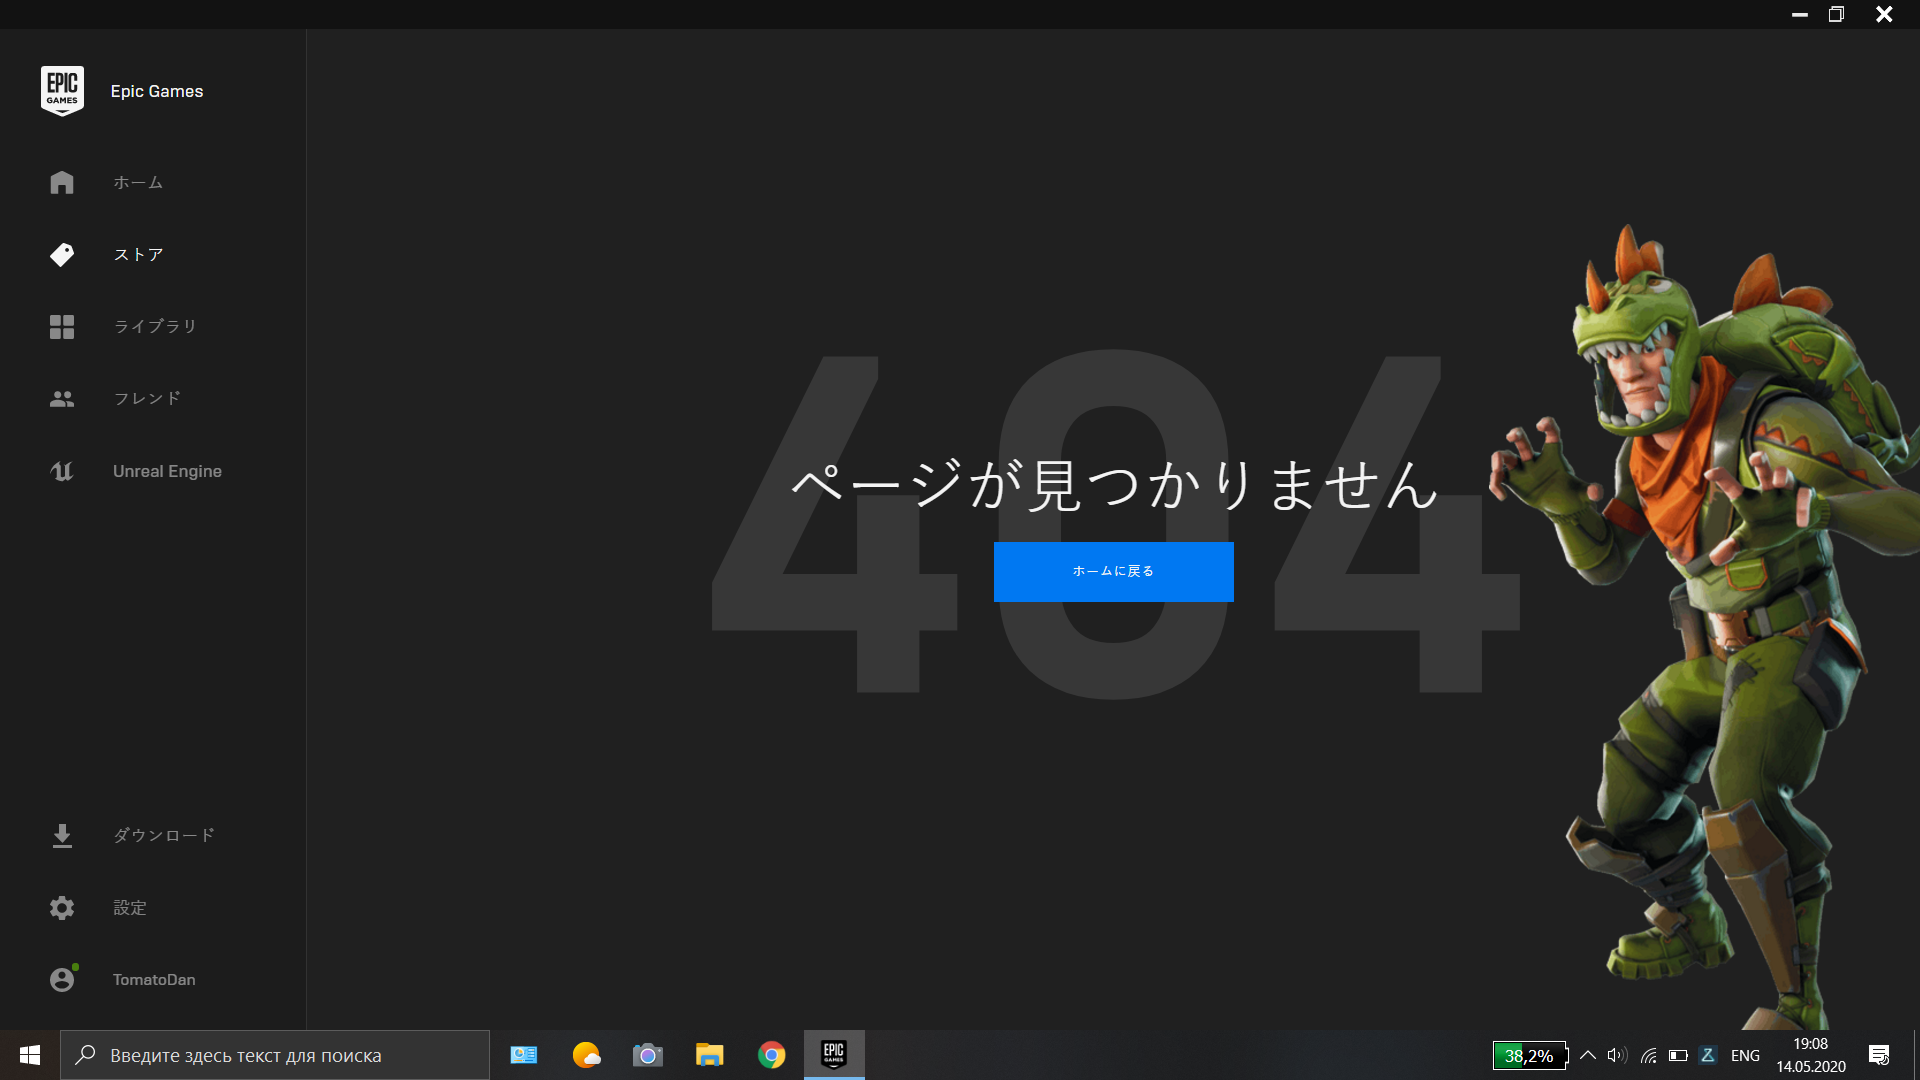The width and height of the screenshot is (1920, 1080).
Task: Open the Windows notification center icon
Action: click(1879, 1055)
